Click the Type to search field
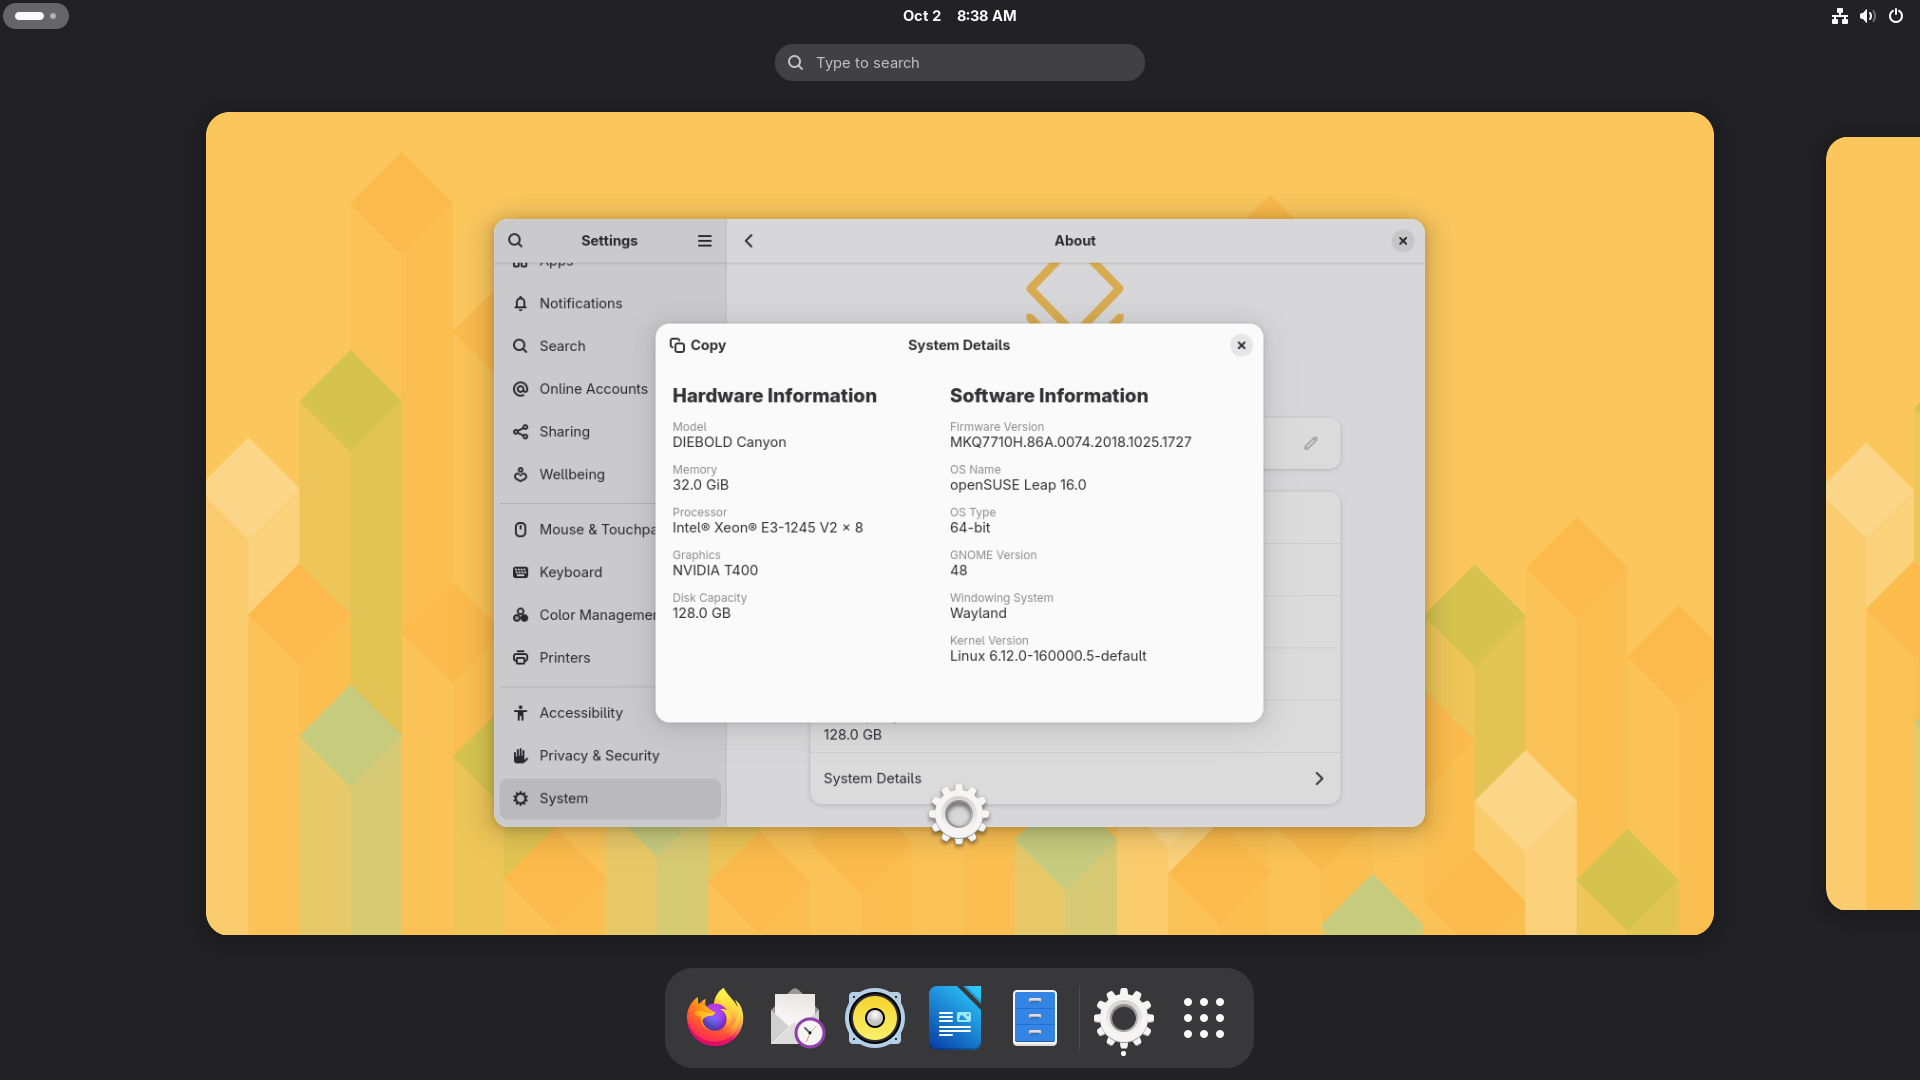Image resolution: width=1920 pixels, height=1080 pixels. pos(959,63)
